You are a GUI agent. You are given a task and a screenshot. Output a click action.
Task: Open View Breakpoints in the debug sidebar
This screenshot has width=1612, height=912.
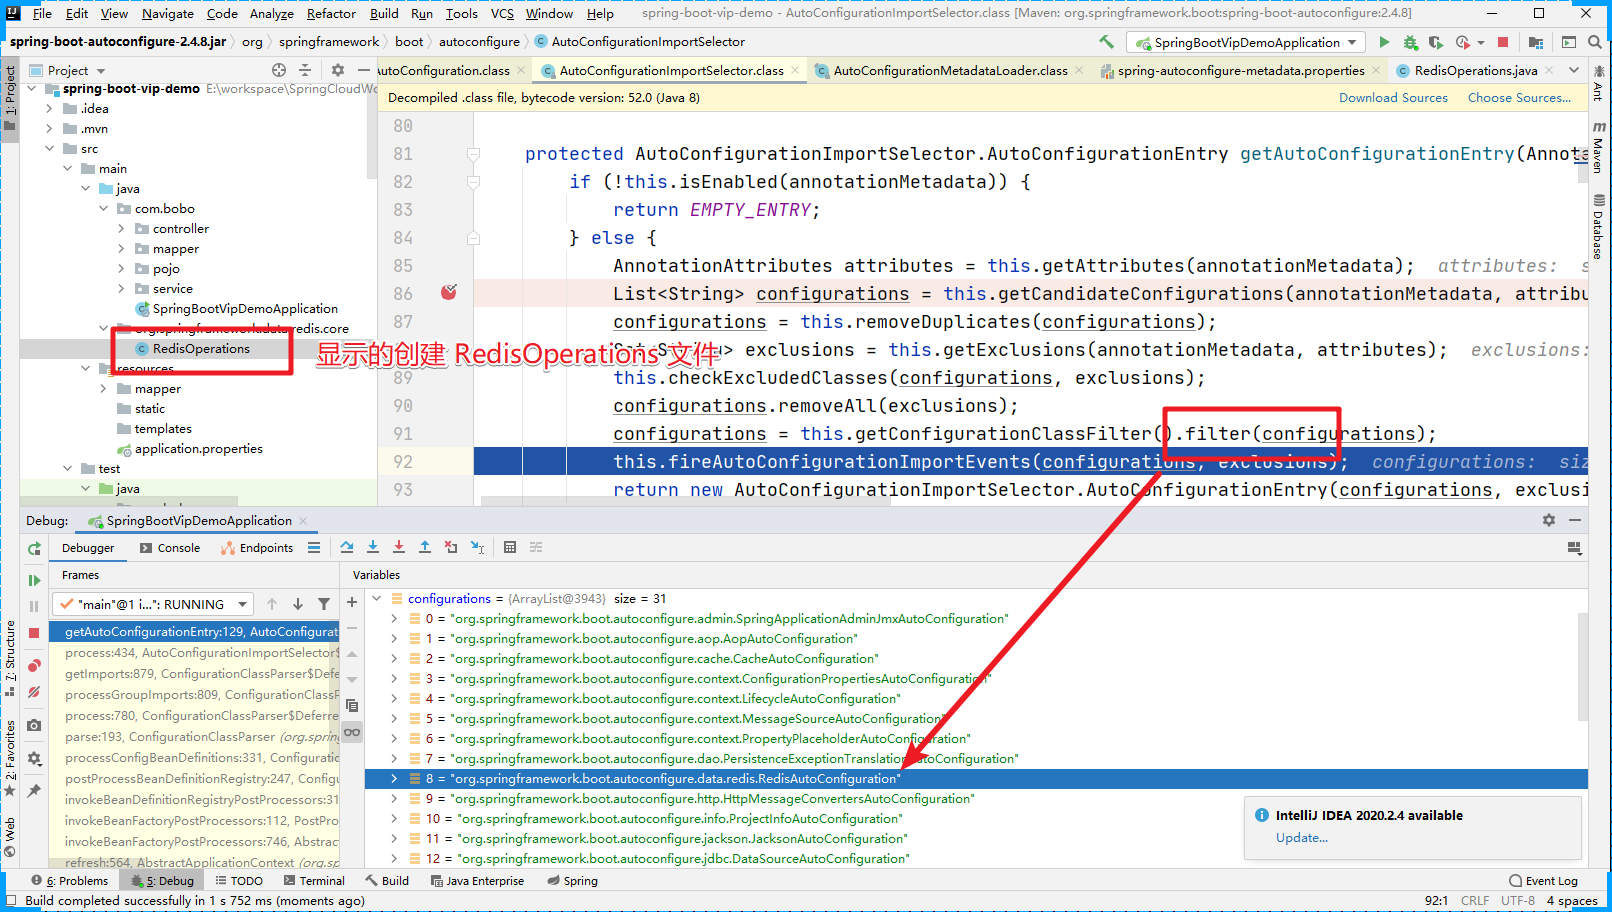34,665
